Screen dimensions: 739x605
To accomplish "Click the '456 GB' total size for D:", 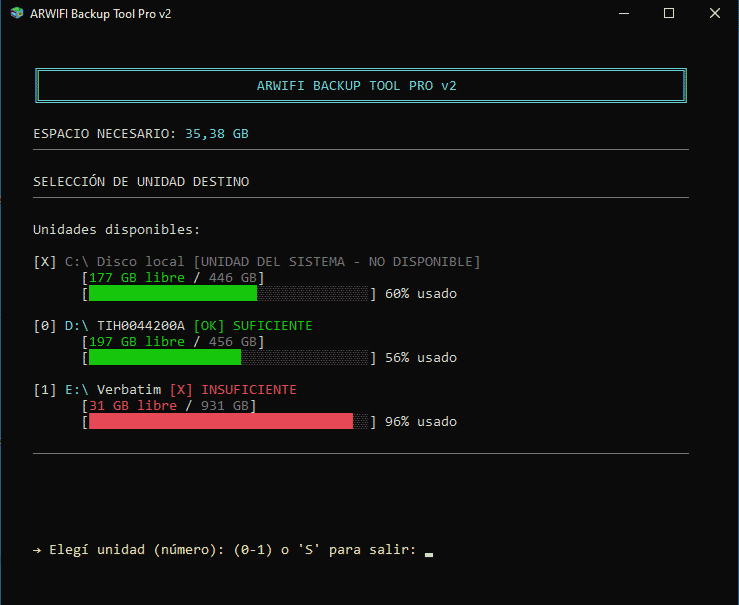I will [x=232, y=342].
